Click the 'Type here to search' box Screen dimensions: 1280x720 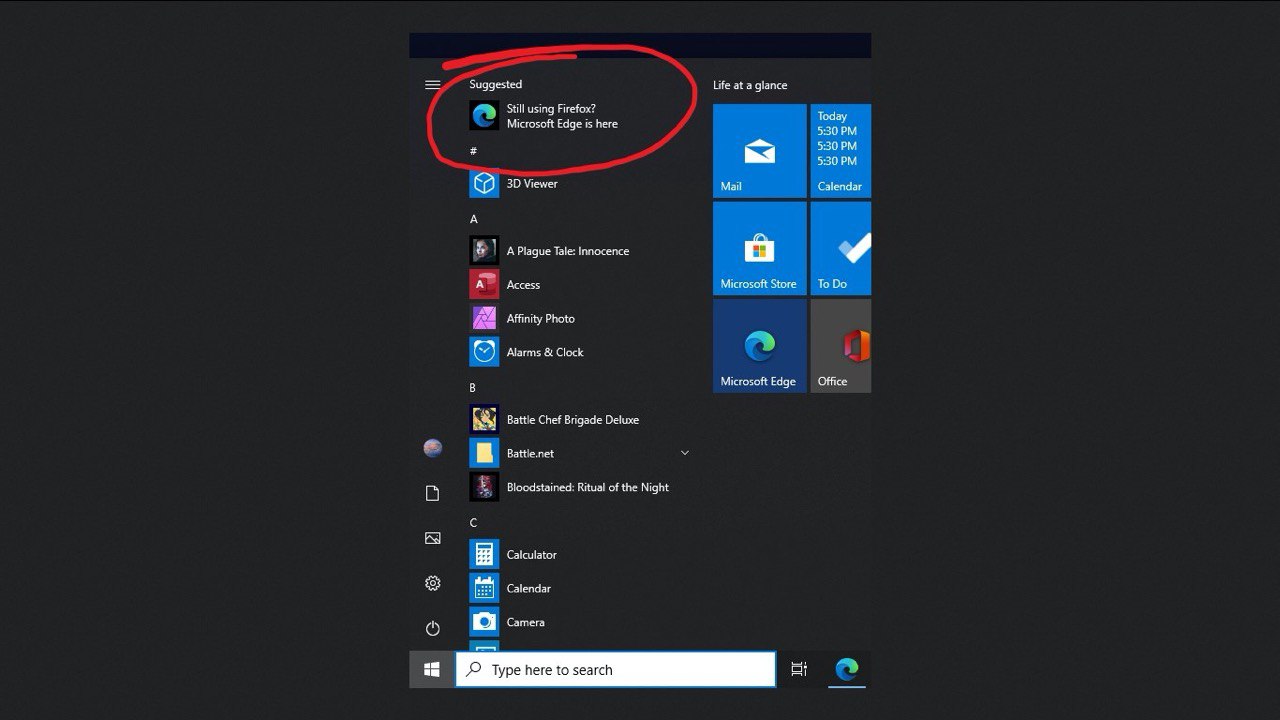click(616, 670)
